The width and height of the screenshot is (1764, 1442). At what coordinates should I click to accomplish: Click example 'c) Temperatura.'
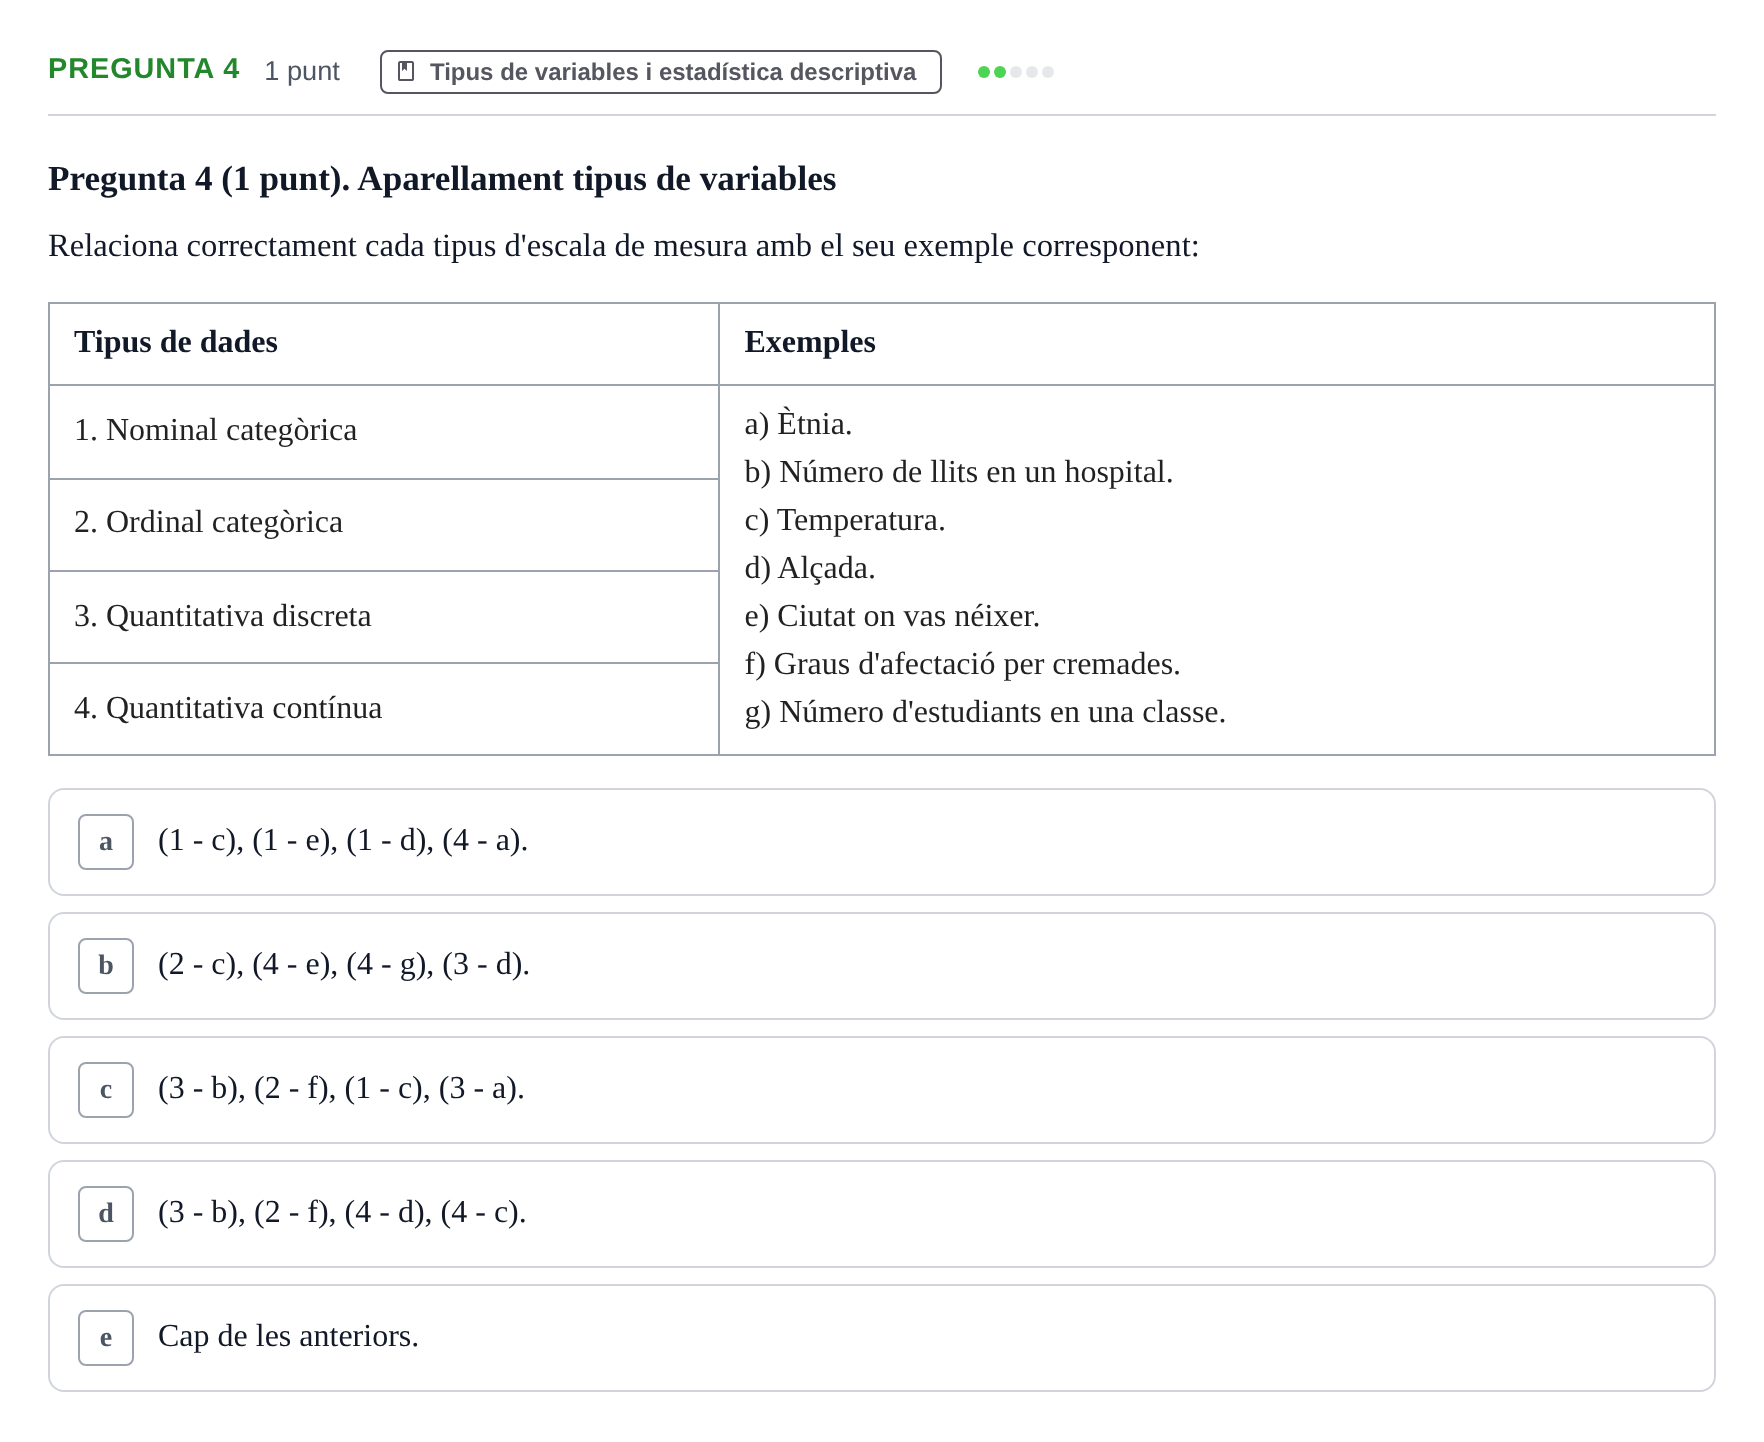[x=844, y=520]
